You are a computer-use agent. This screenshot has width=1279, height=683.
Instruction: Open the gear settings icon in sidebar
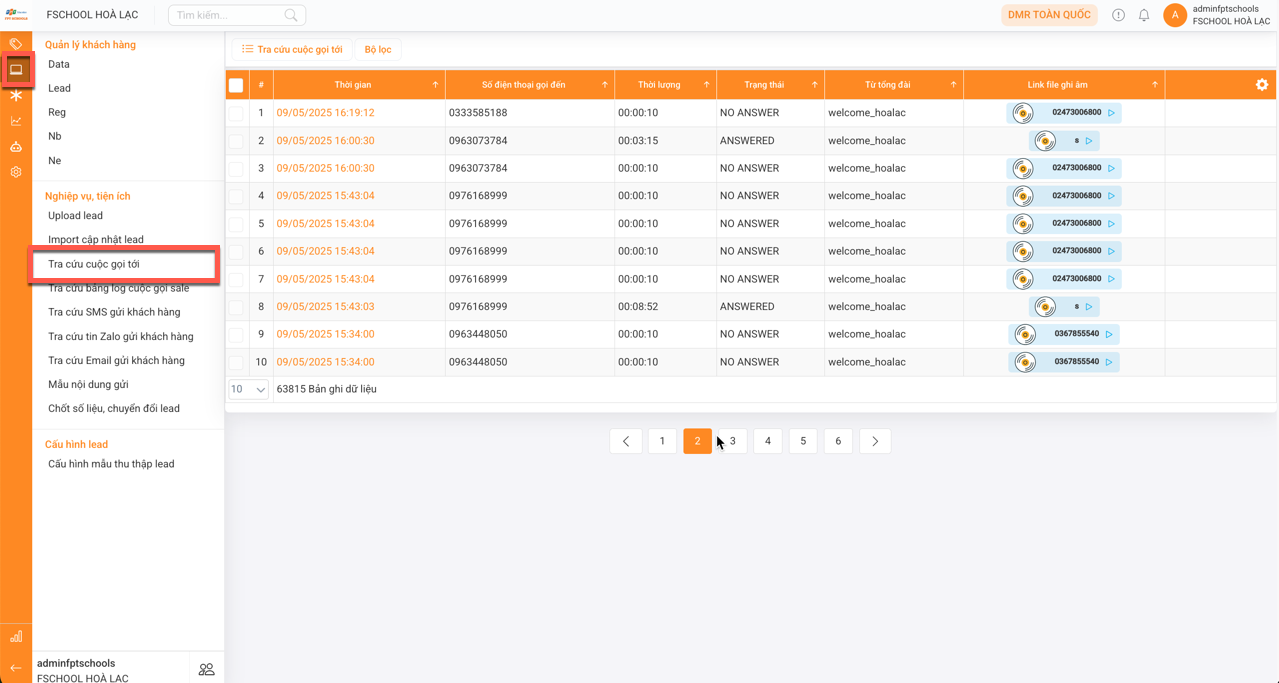point(16,172)
